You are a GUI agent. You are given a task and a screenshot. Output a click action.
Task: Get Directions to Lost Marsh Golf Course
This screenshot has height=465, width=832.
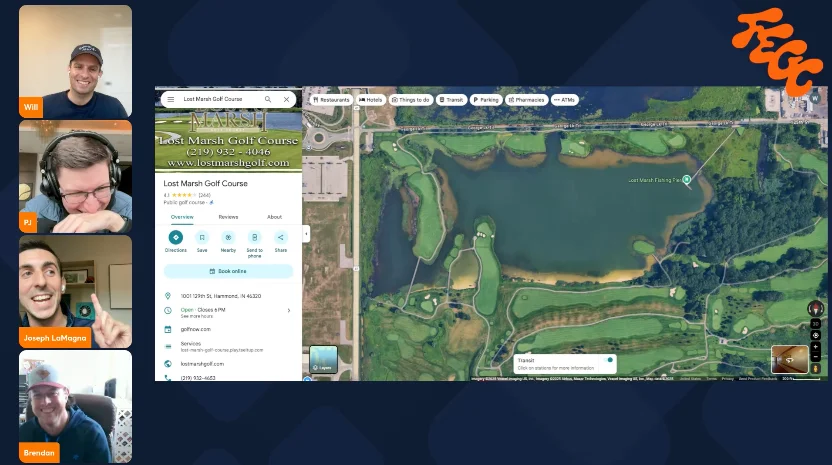(176, 238)
